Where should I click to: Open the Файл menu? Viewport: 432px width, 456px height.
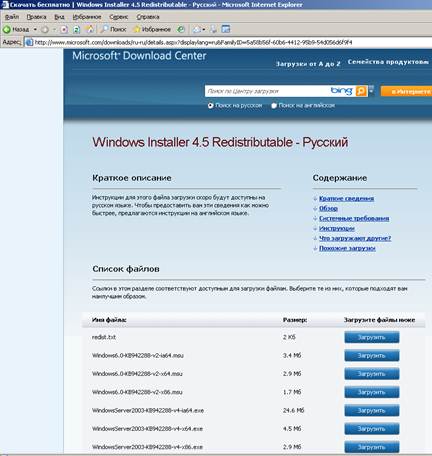coord(12,17)
